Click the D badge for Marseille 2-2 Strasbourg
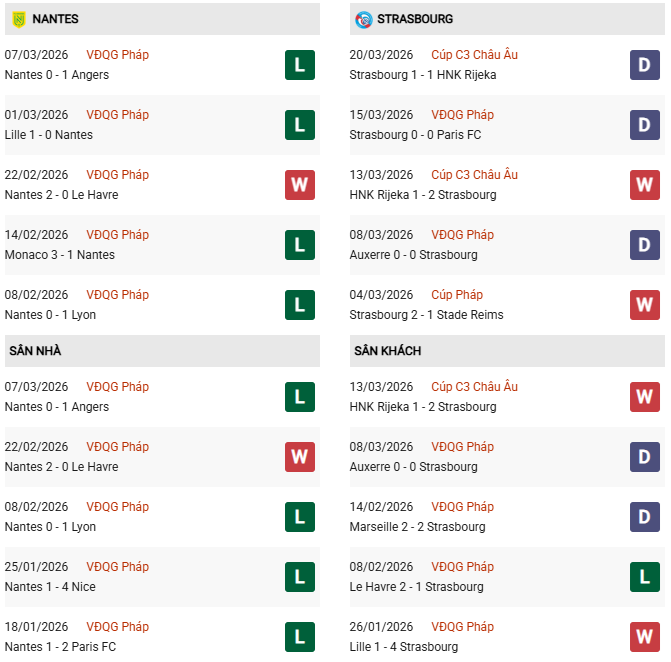671x662 pixels. [x=645, y=517]
